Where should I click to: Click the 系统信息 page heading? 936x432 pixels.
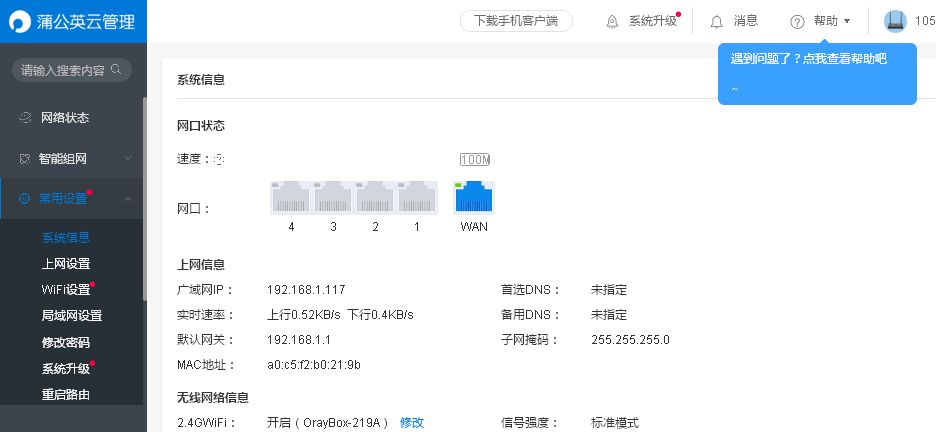201,80
